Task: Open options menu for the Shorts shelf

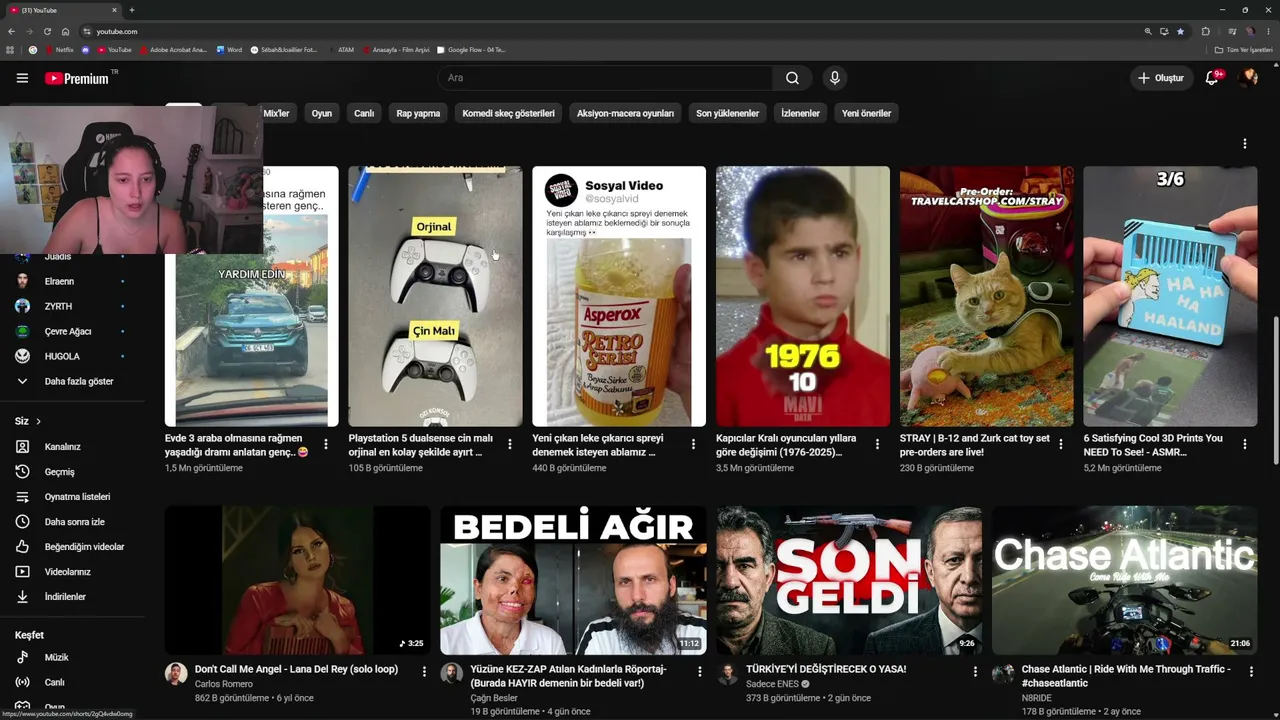Action: 1245,144
